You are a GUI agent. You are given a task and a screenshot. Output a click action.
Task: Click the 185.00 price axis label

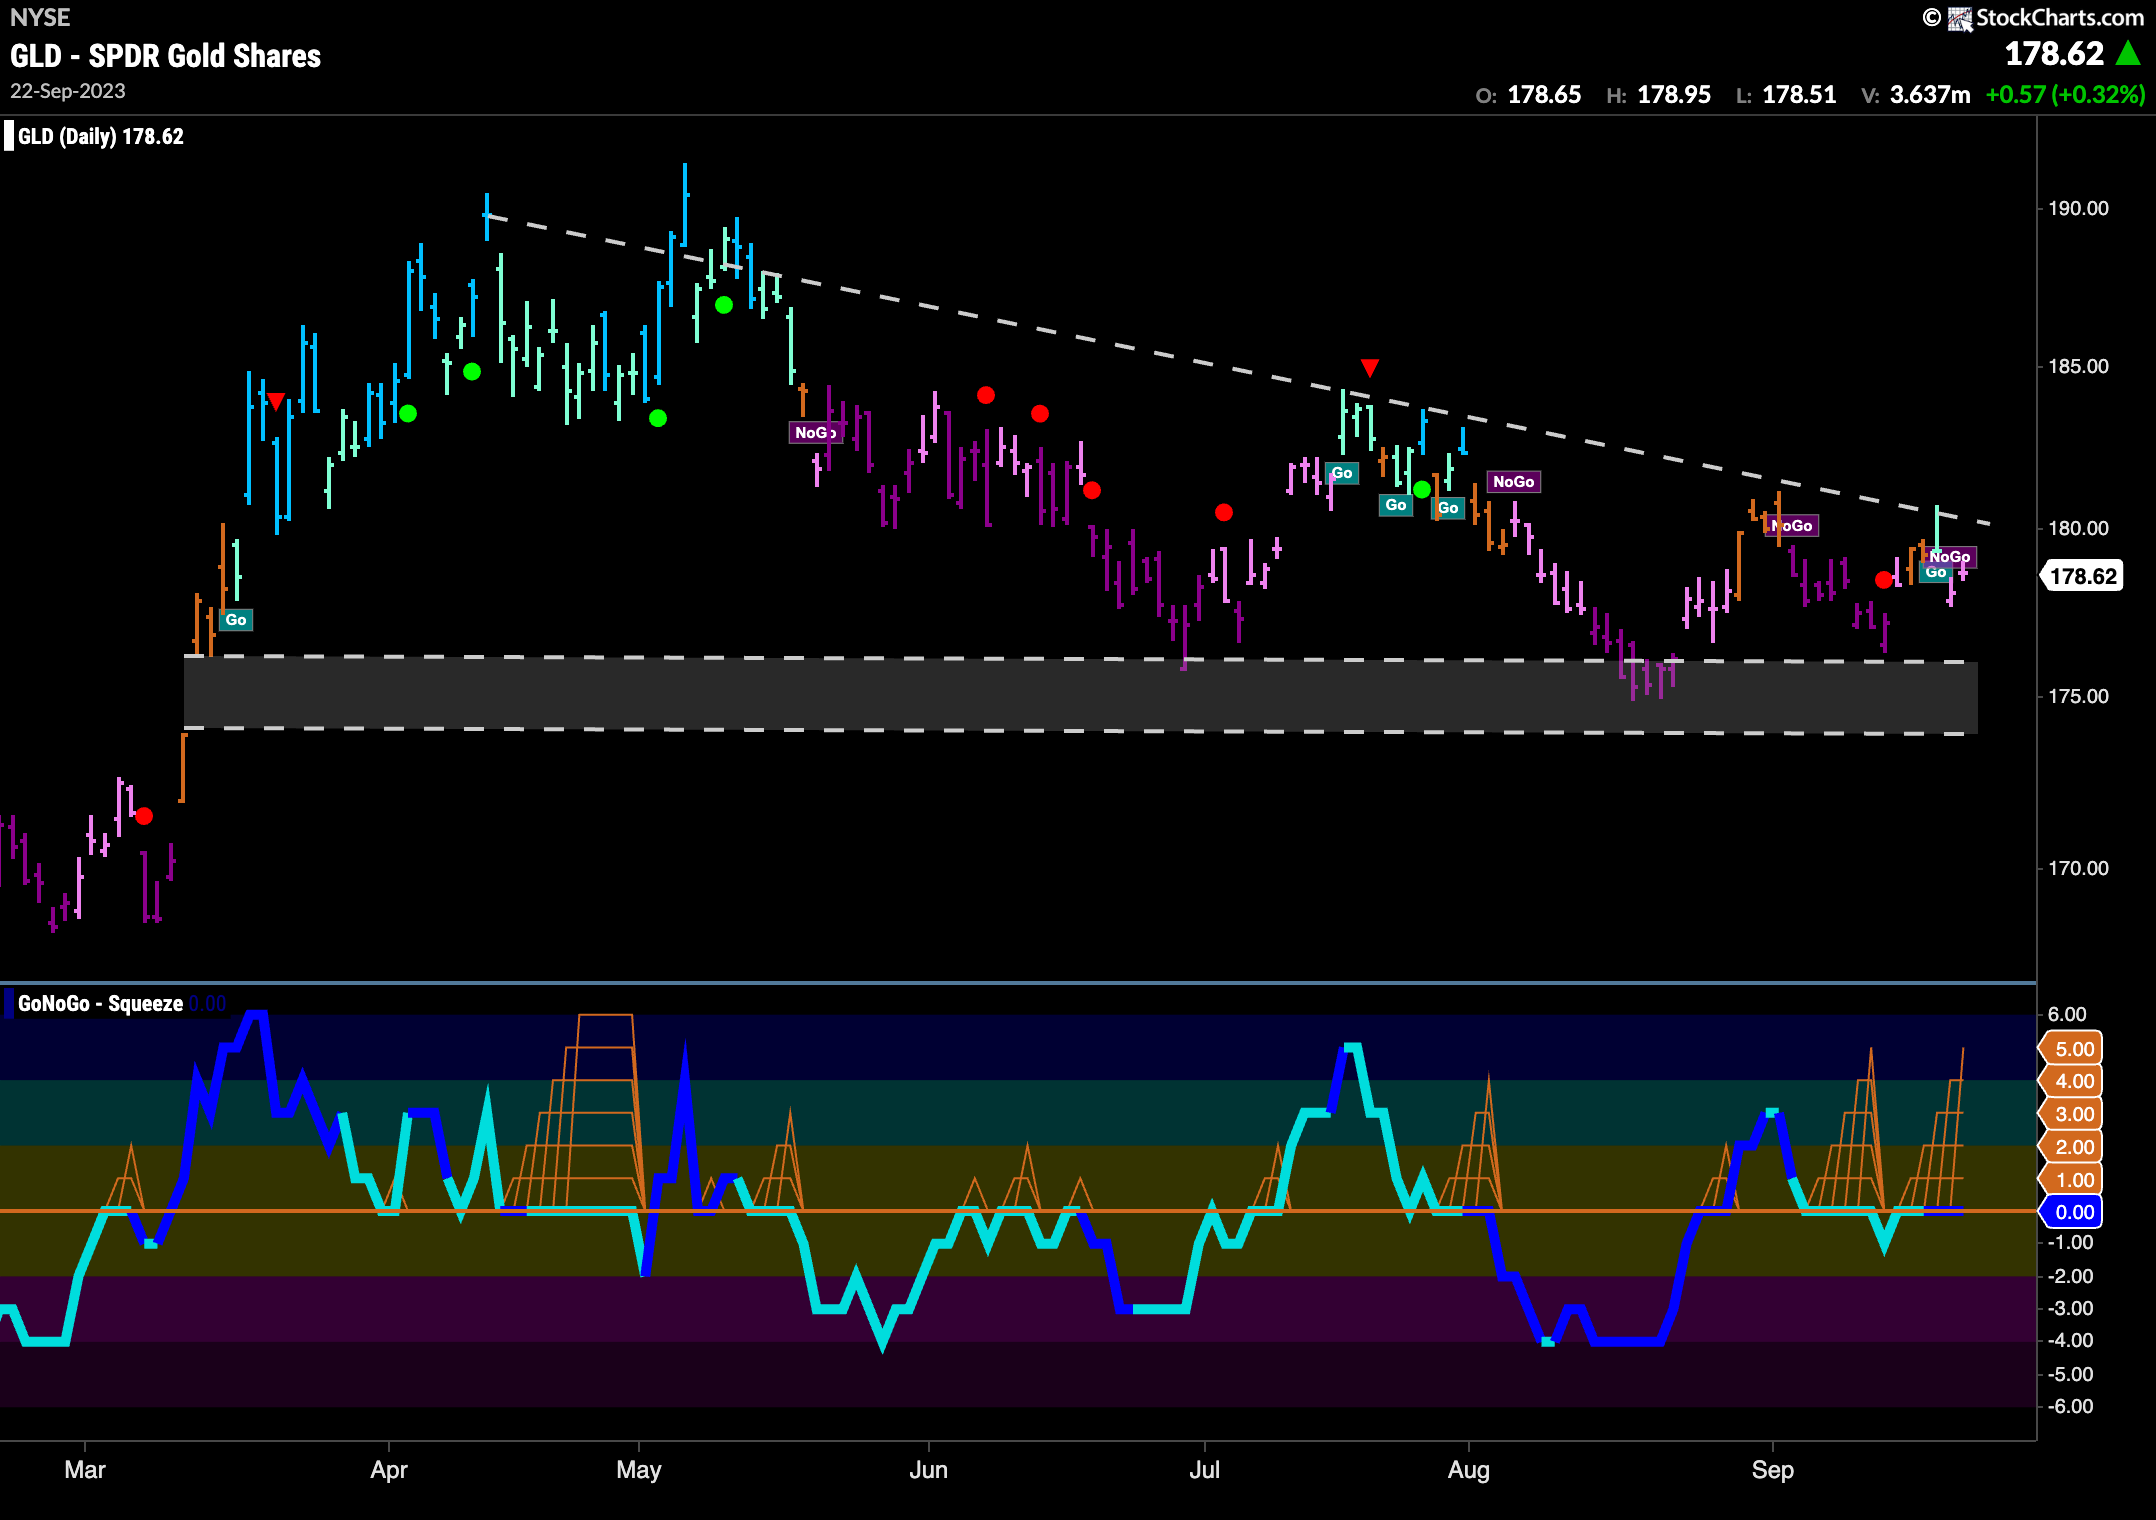(2078, 366)
